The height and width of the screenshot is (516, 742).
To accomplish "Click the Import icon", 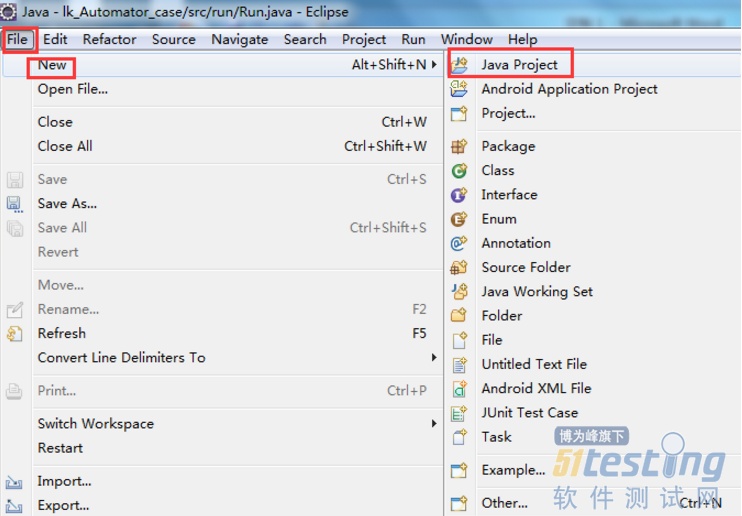I will [x=14, y=482].
